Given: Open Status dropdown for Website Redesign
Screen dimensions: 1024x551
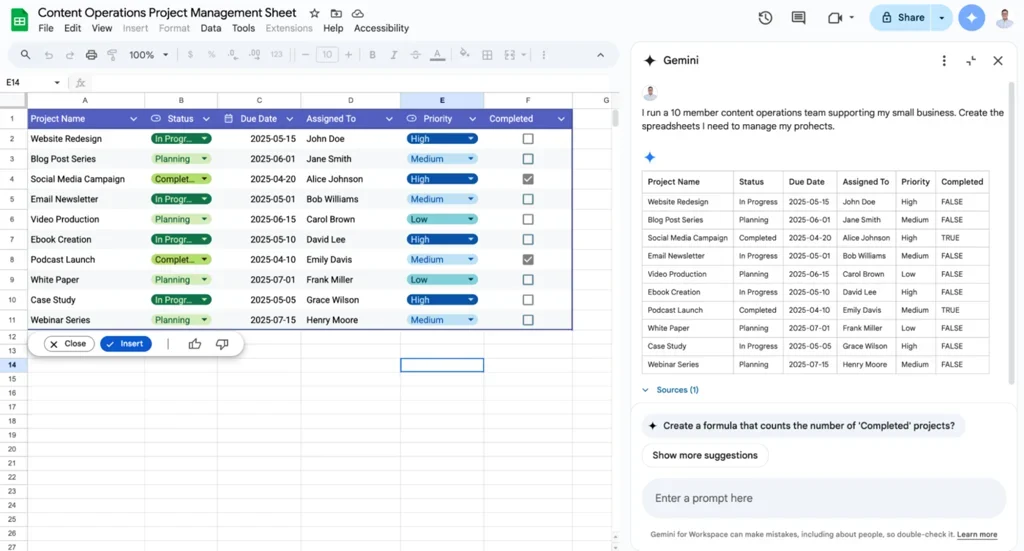Looking at the screenshot, I should point(181,138).
